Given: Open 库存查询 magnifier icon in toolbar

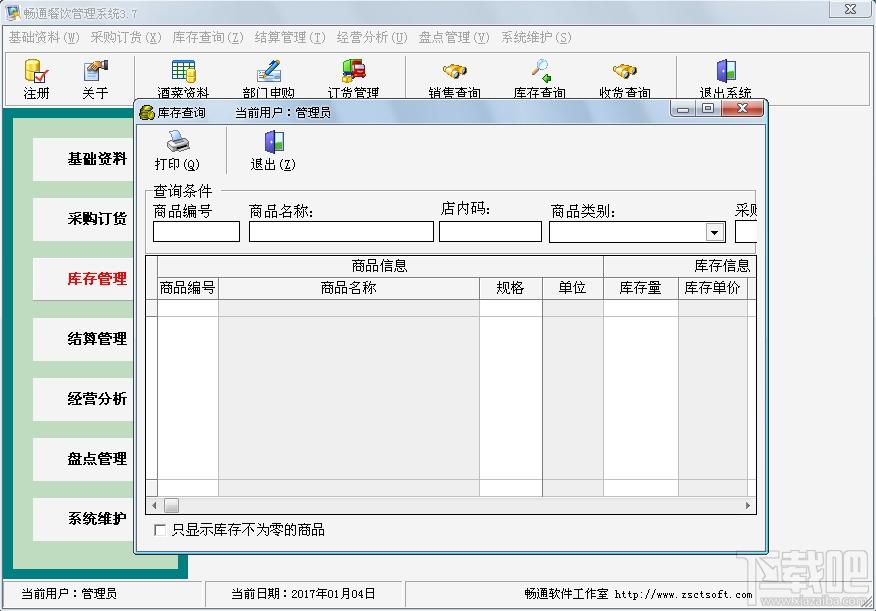Looking at the screenshot, I should pyautogui.click(x=540, y=71).
